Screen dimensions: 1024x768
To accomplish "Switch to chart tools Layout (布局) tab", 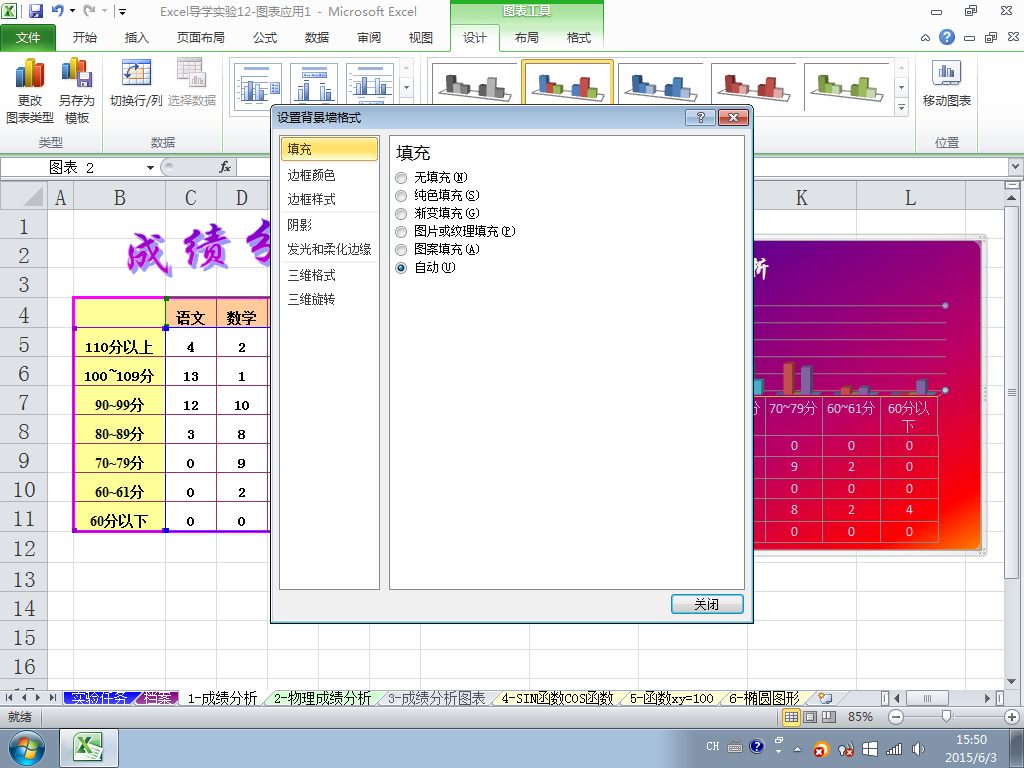I will 526,38.
